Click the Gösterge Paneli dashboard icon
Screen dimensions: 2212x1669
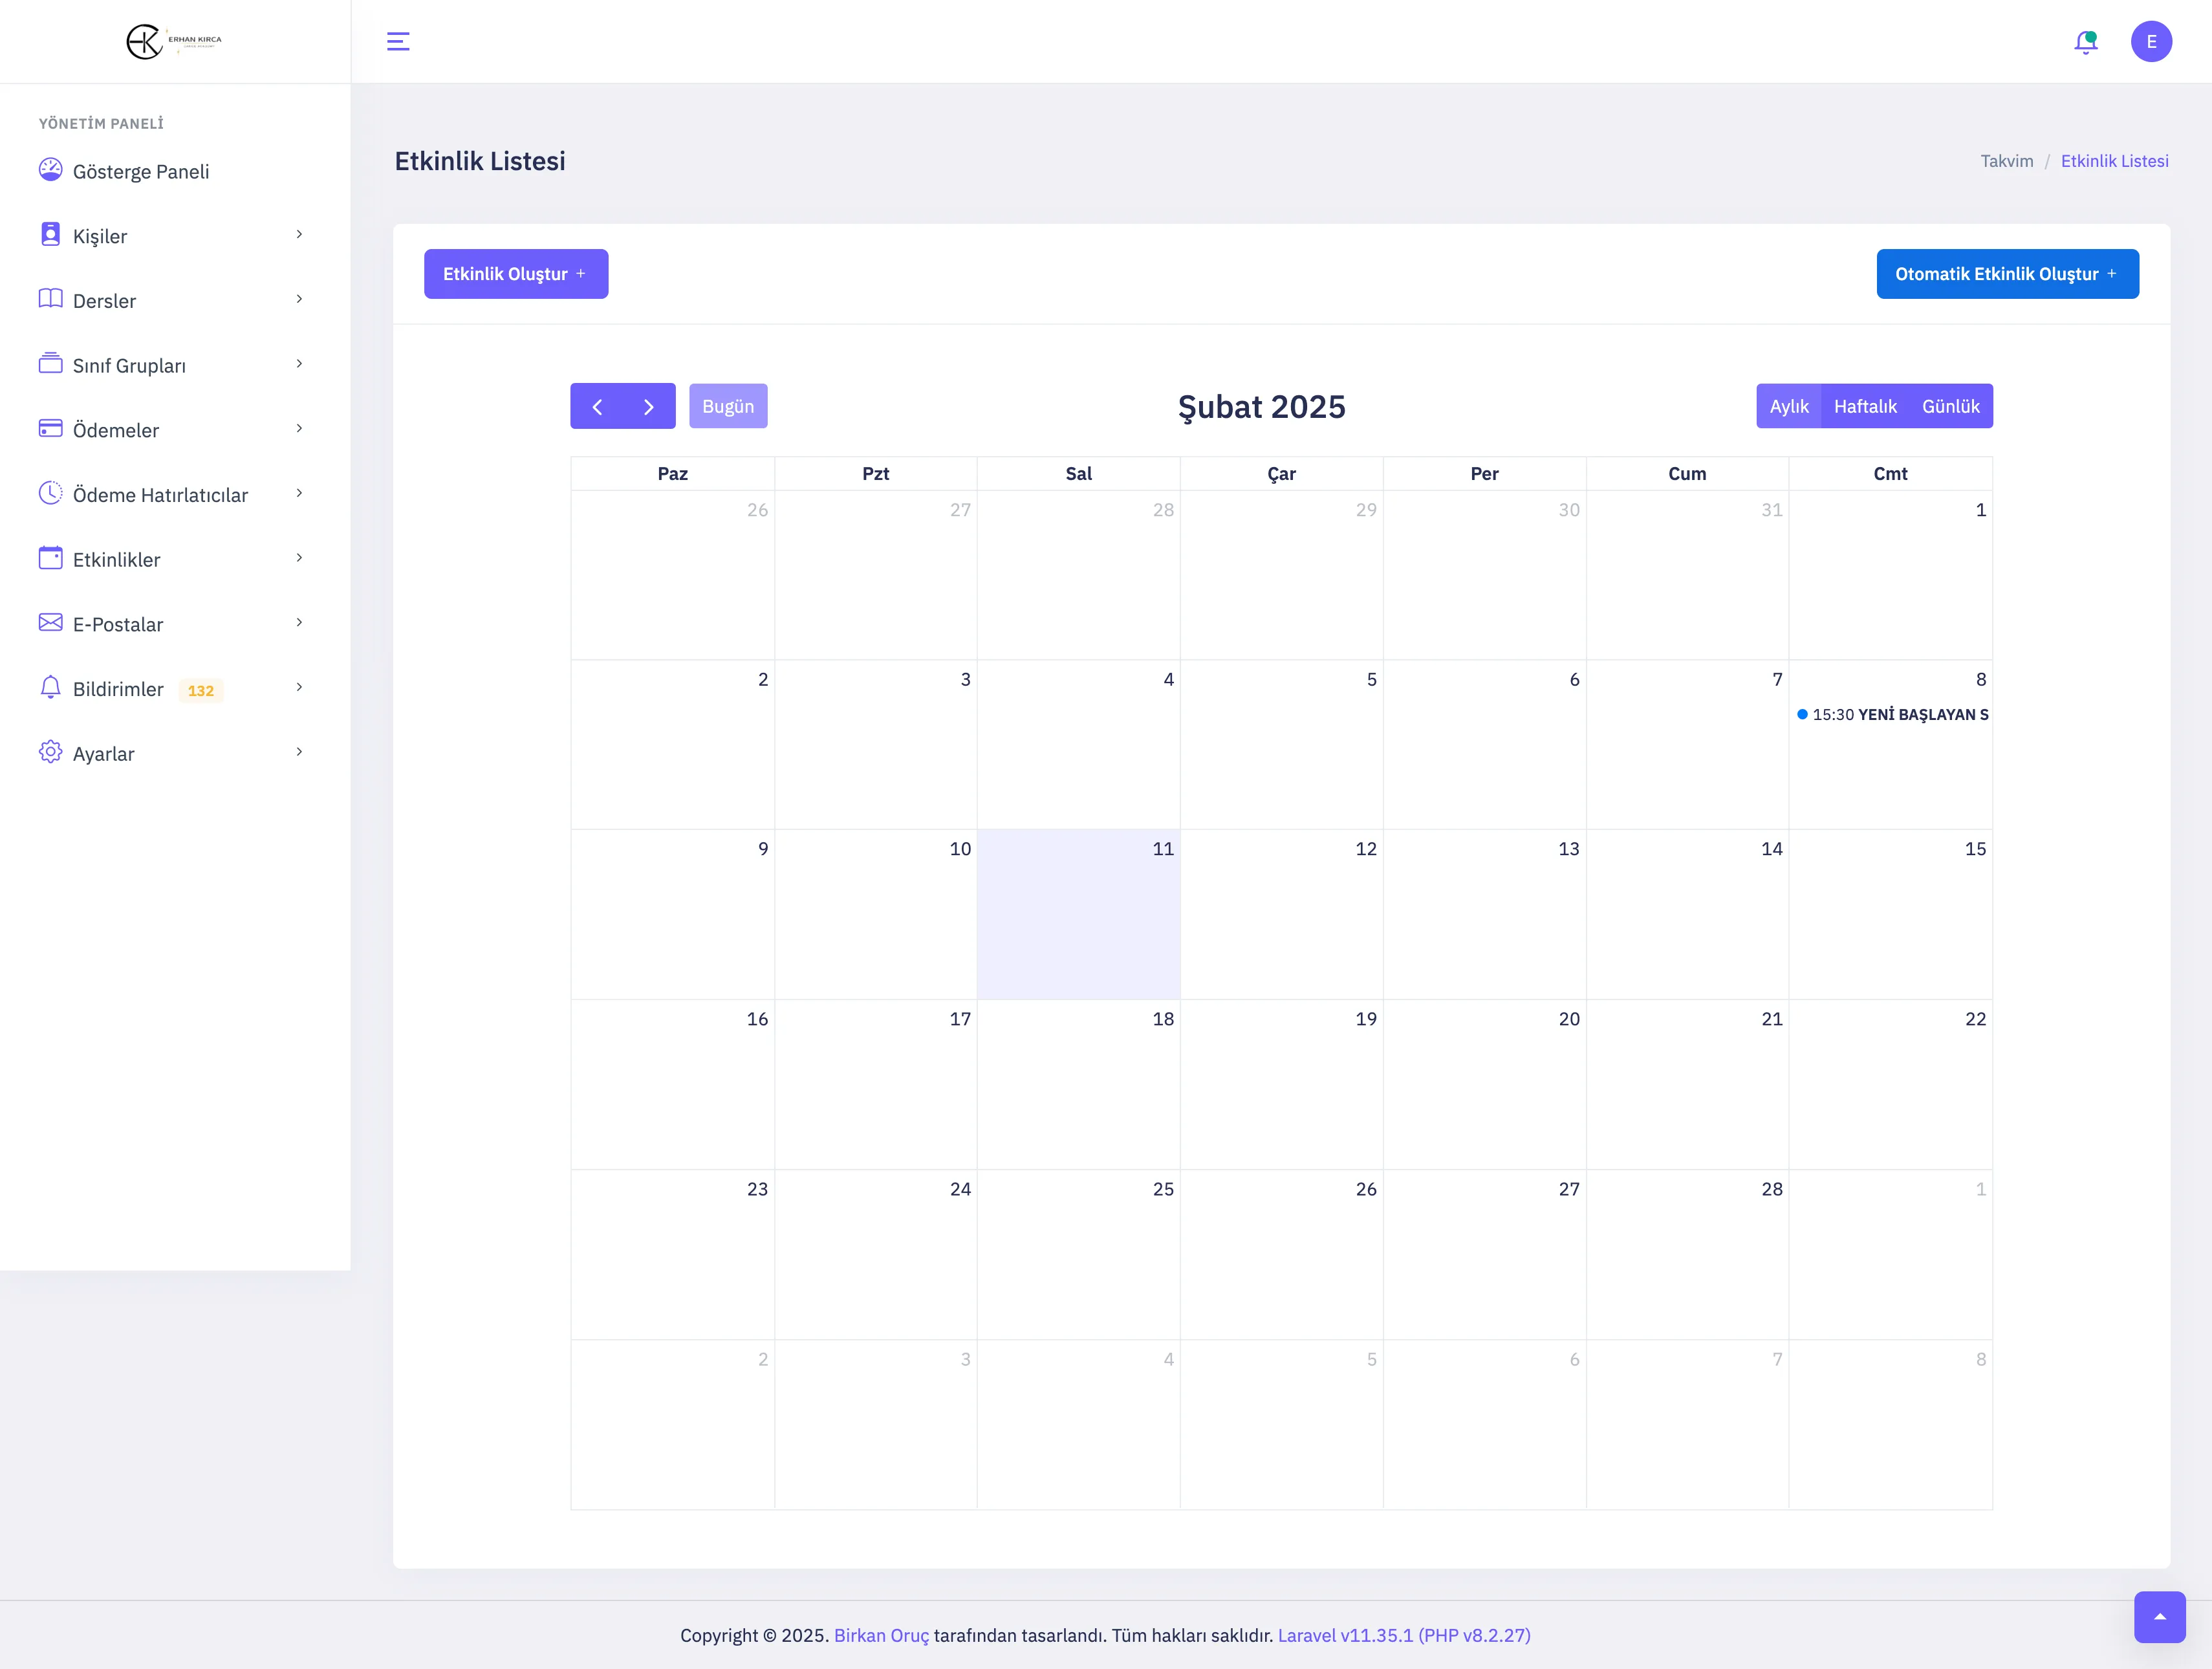pyautogui.click(x=50, y=170)
